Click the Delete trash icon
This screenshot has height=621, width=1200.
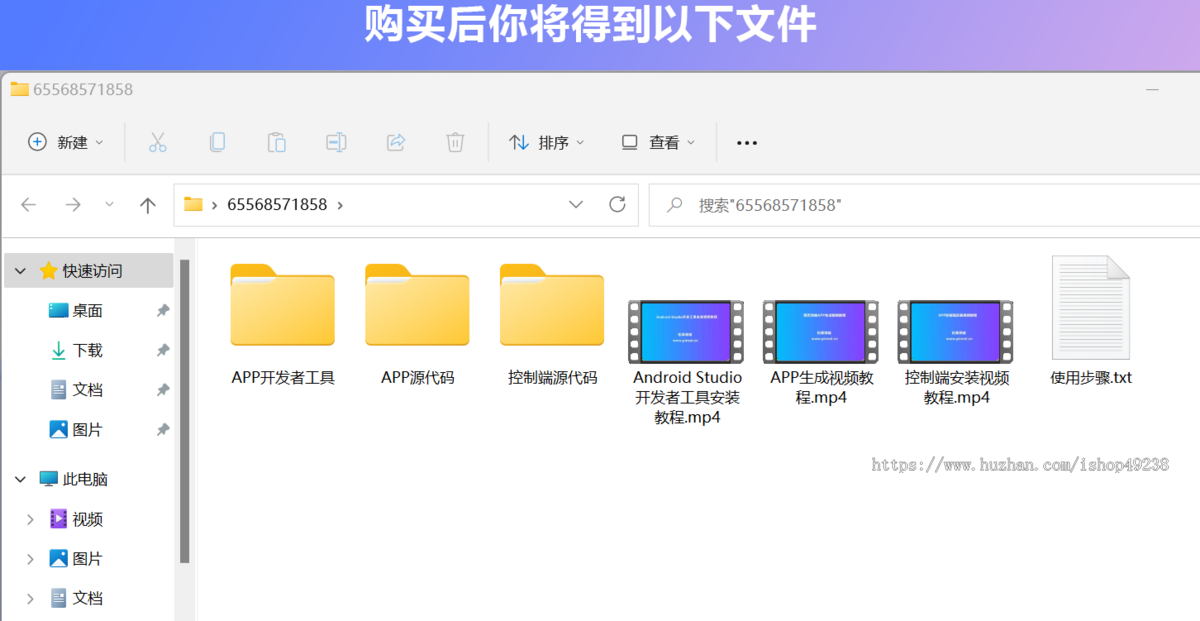[x=455, y=142]
